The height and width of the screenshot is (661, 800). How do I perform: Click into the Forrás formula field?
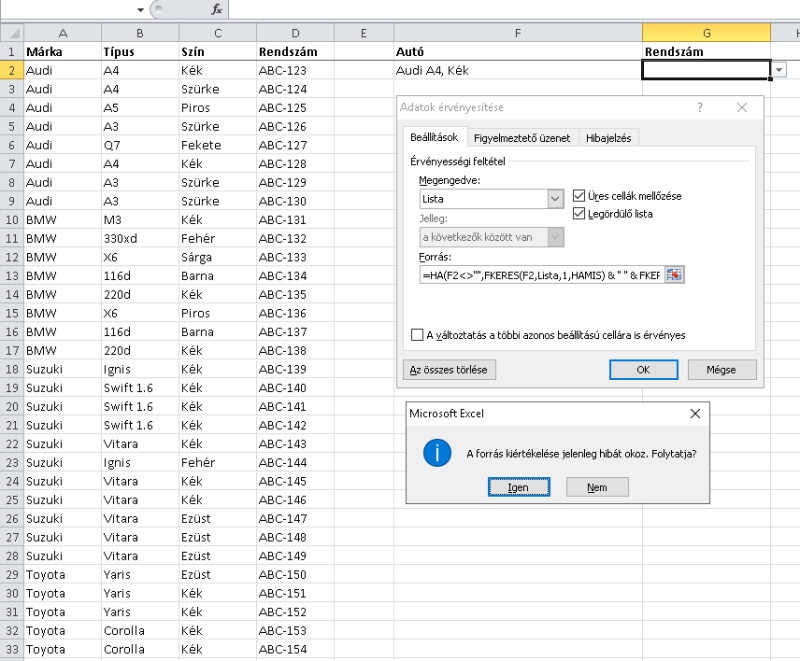[541, 275]
